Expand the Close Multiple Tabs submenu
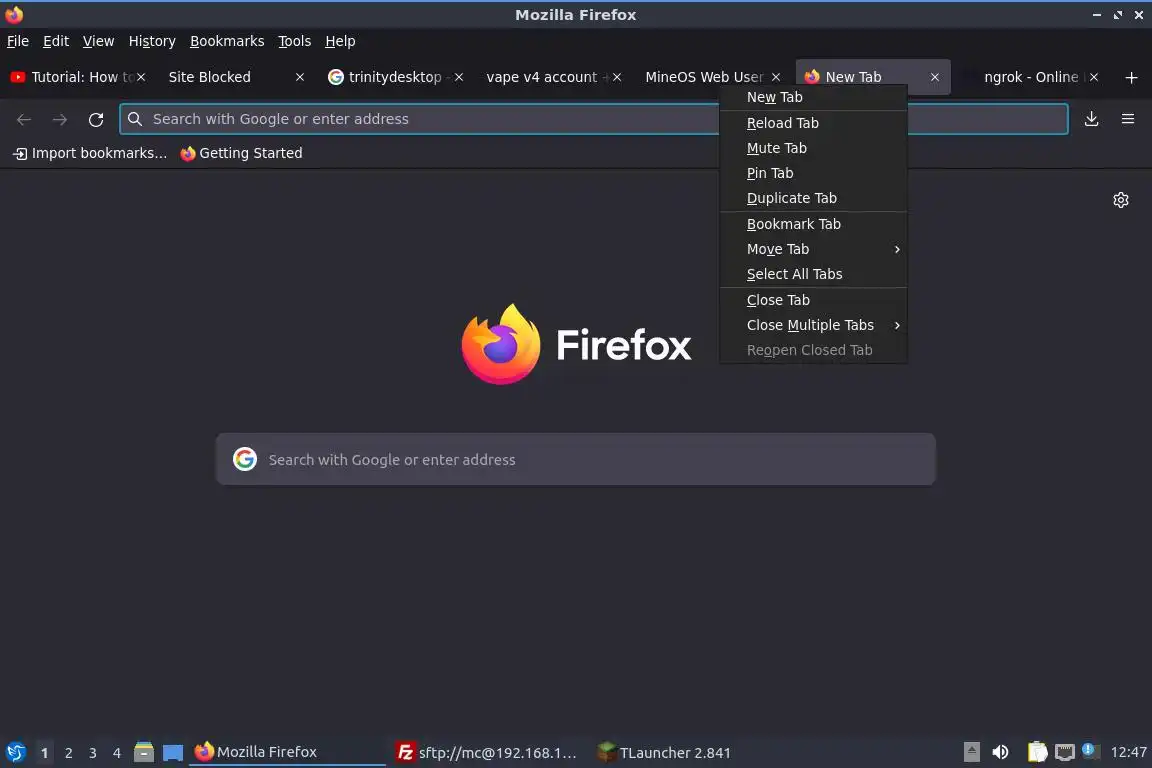 pyautogui.click(x=813, y=325)
